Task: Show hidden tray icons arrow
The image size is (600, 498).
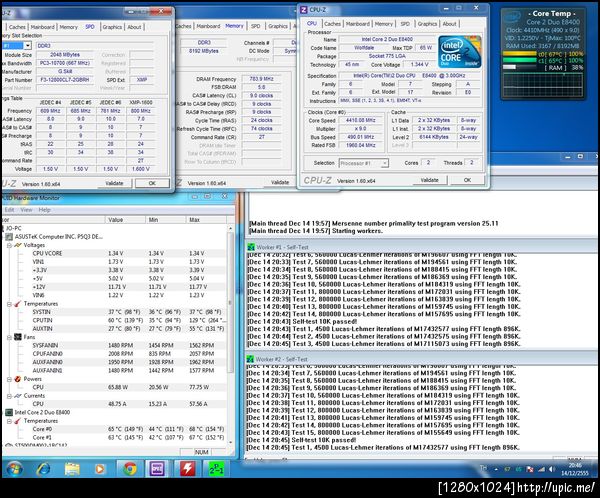Action: coord(496,469)
